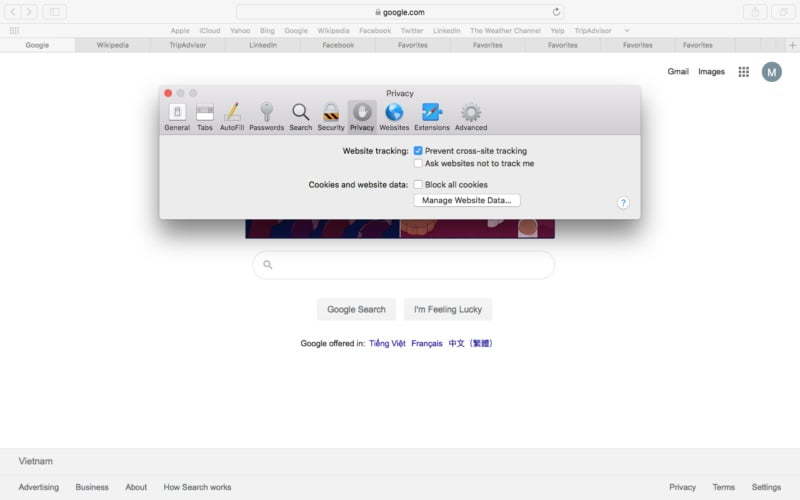The width and height of the screenshot is (800, 500).
Task: Show all tabs overview button
Action: click(x=783, y=12)
